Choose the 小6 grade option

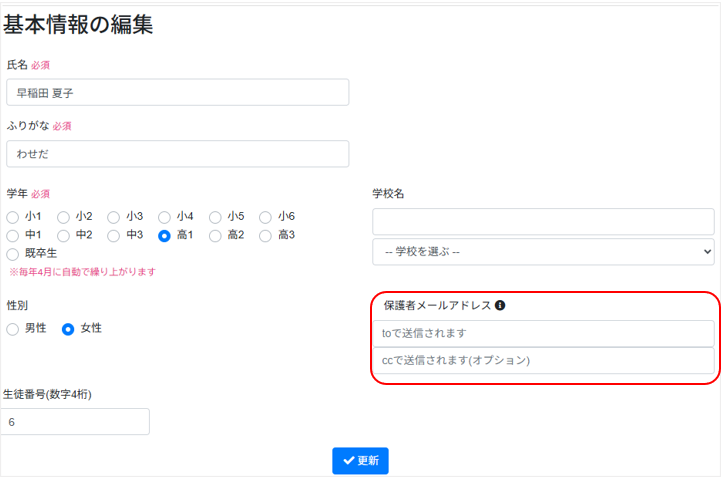click(x=265, y=217)
